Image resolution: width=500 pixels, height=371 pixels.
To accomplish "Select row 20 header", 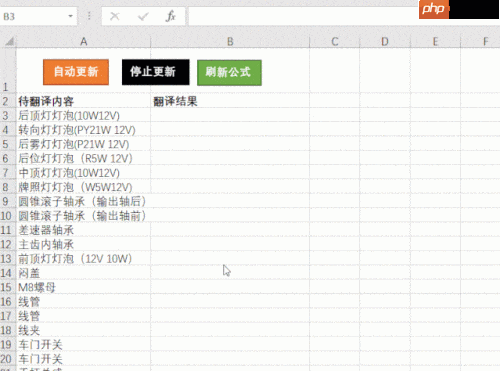I will [x=7, y=359].
